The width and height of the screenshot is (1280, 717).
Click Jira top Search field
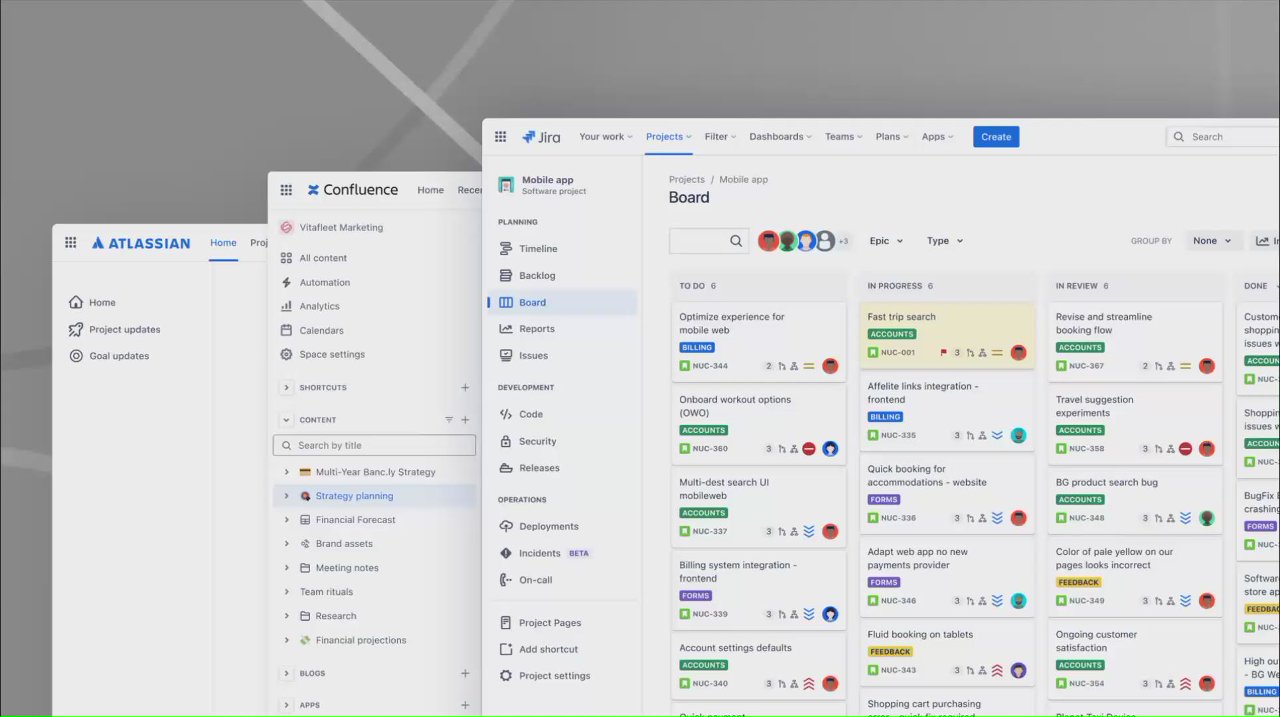pyautogui.click(x=1223, y=137)
